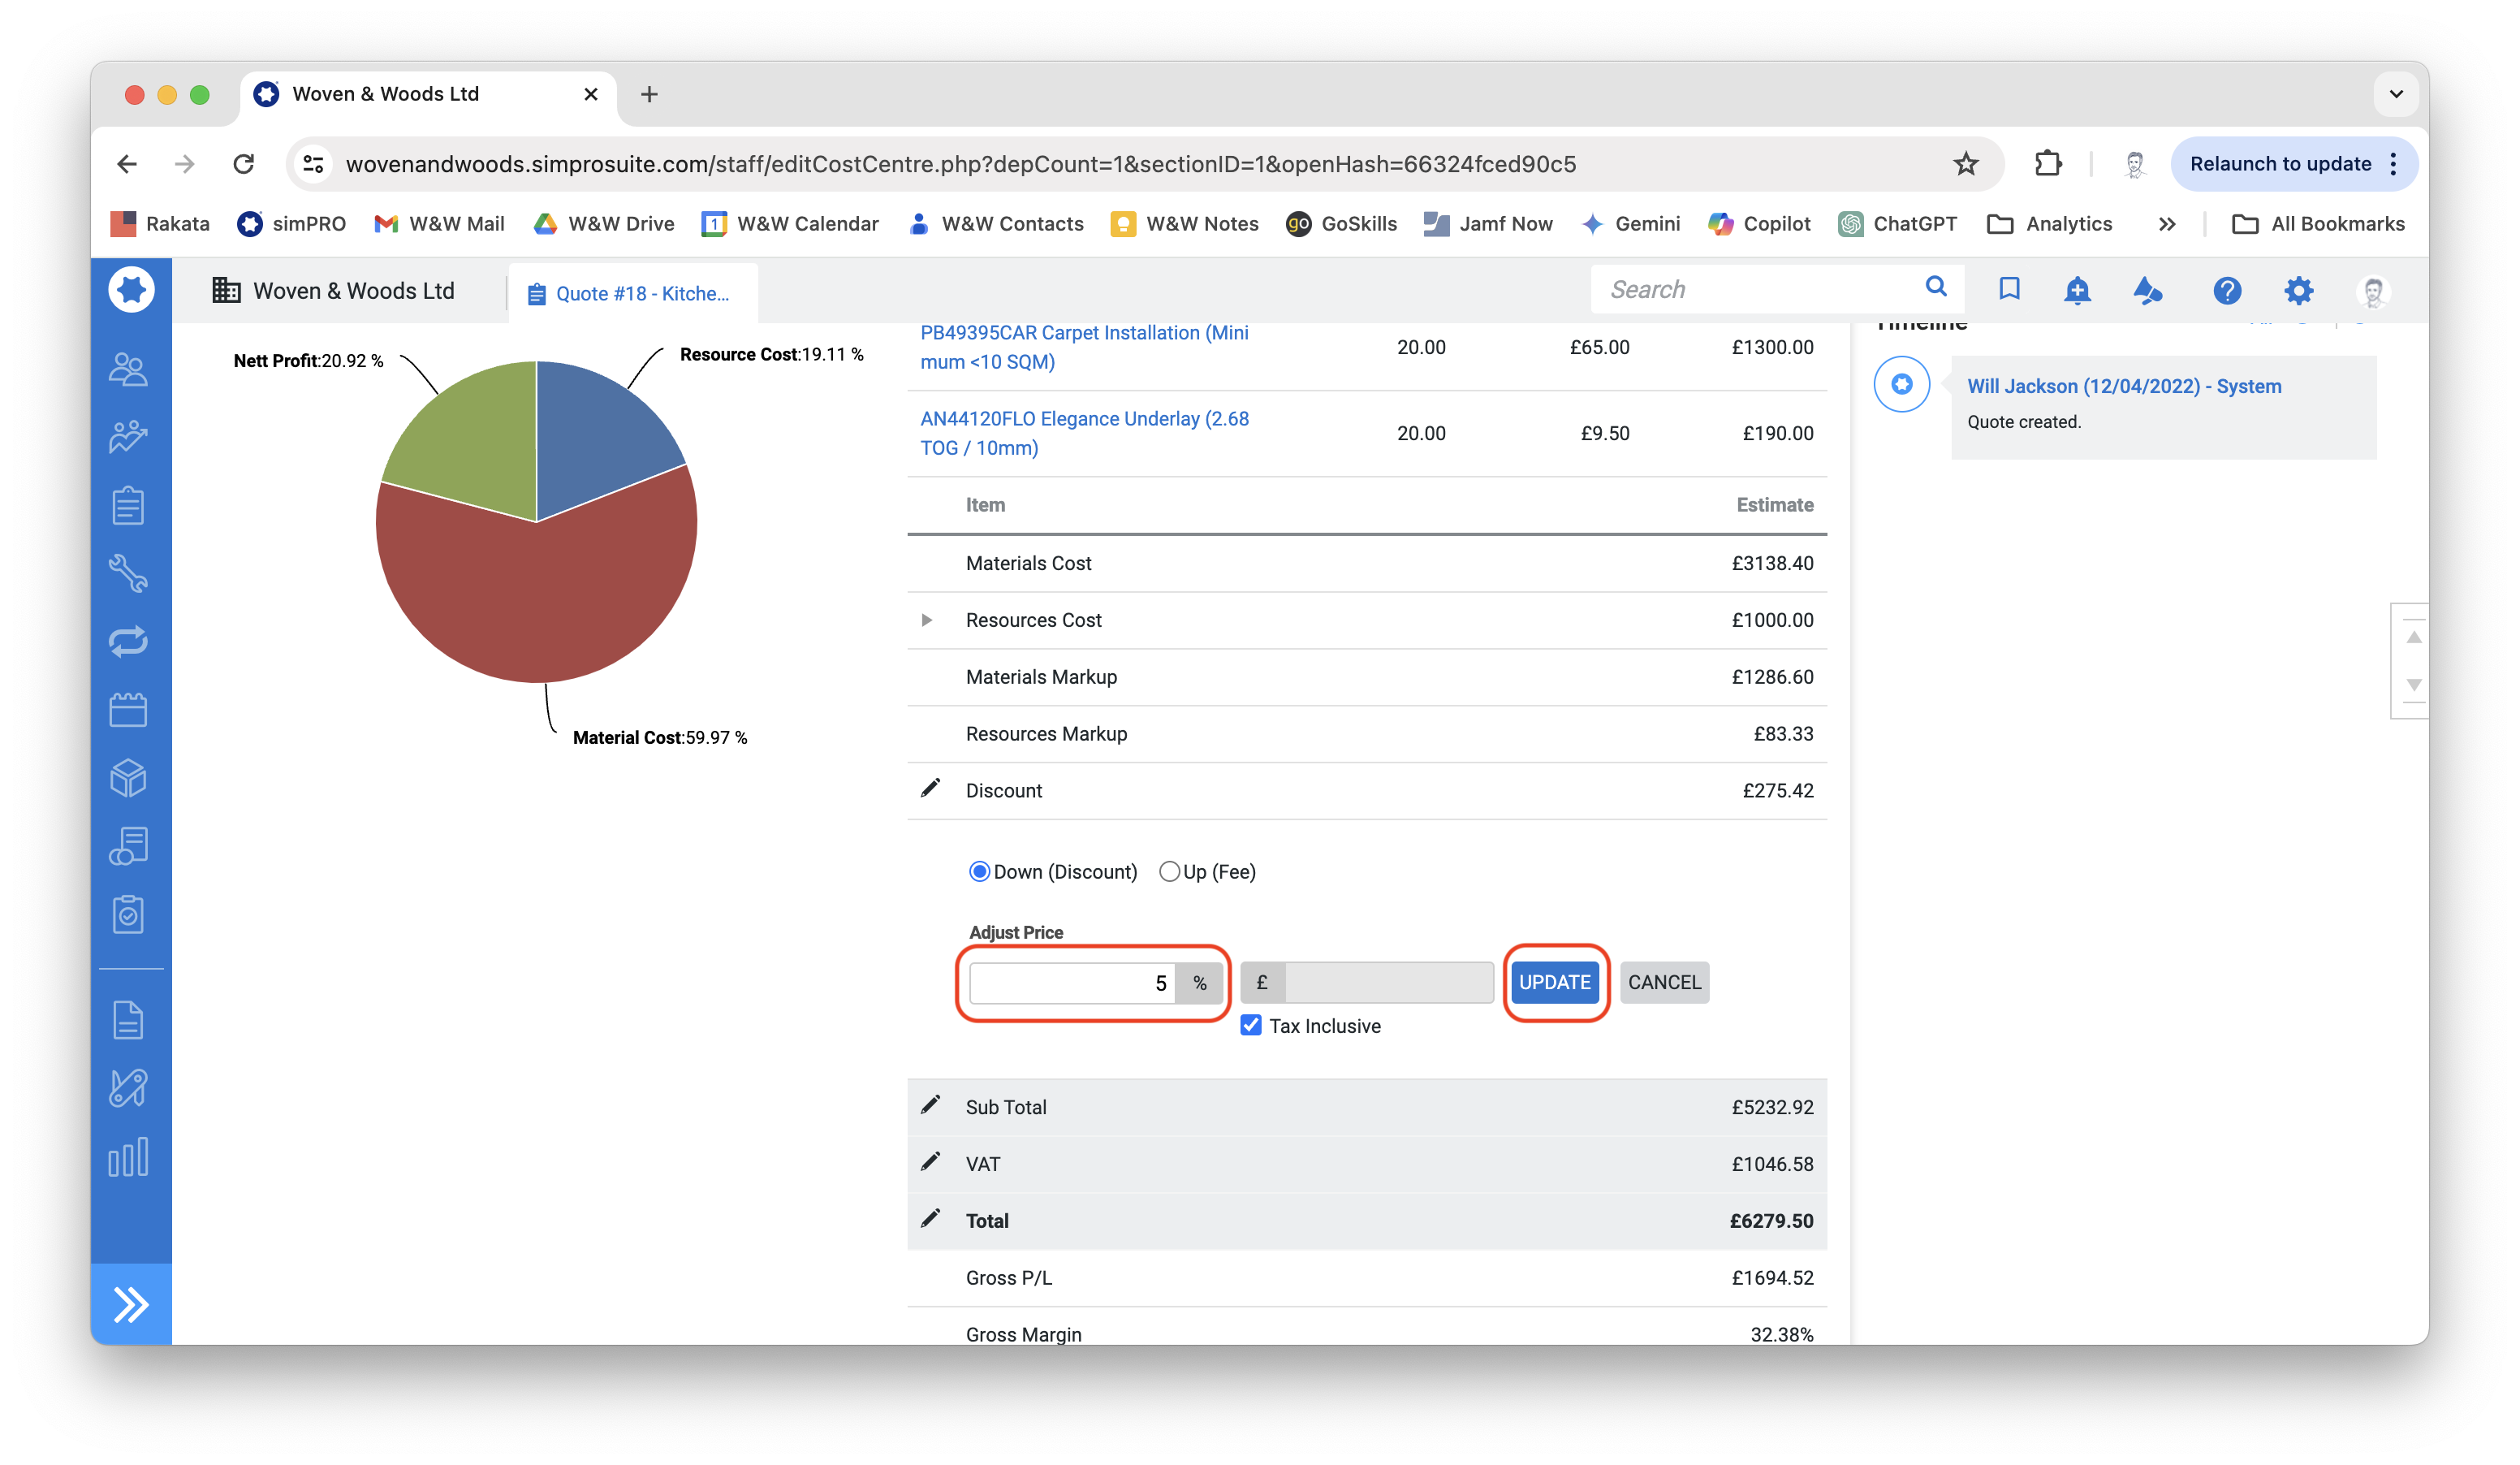
Task: Expand the Resources Cost row
Action: point(927,620)
